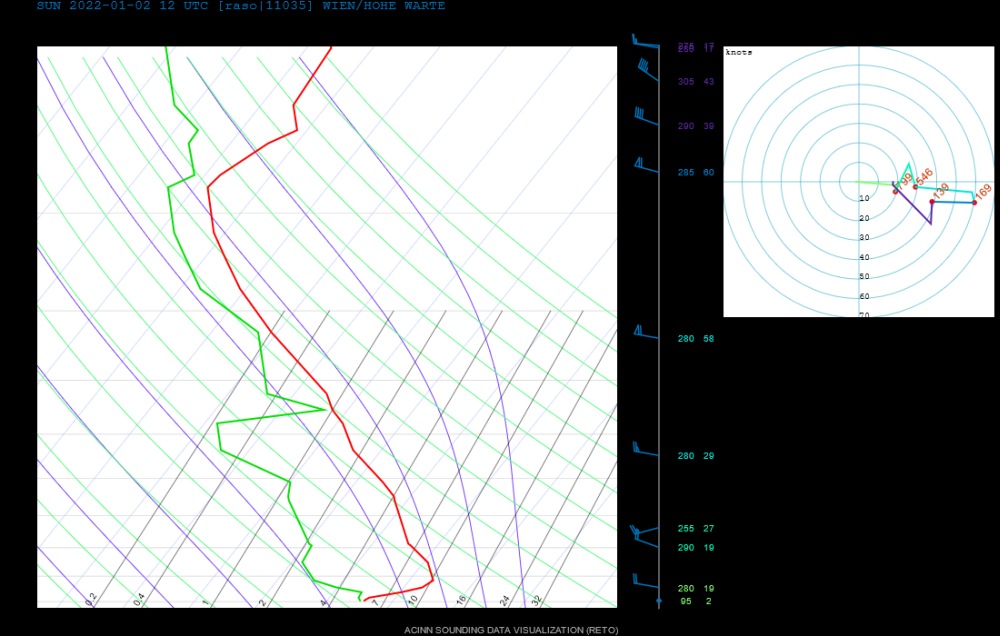
Task: Click the 290 19 wind reading
Action: pyautogui.click(x=695, y=548)
